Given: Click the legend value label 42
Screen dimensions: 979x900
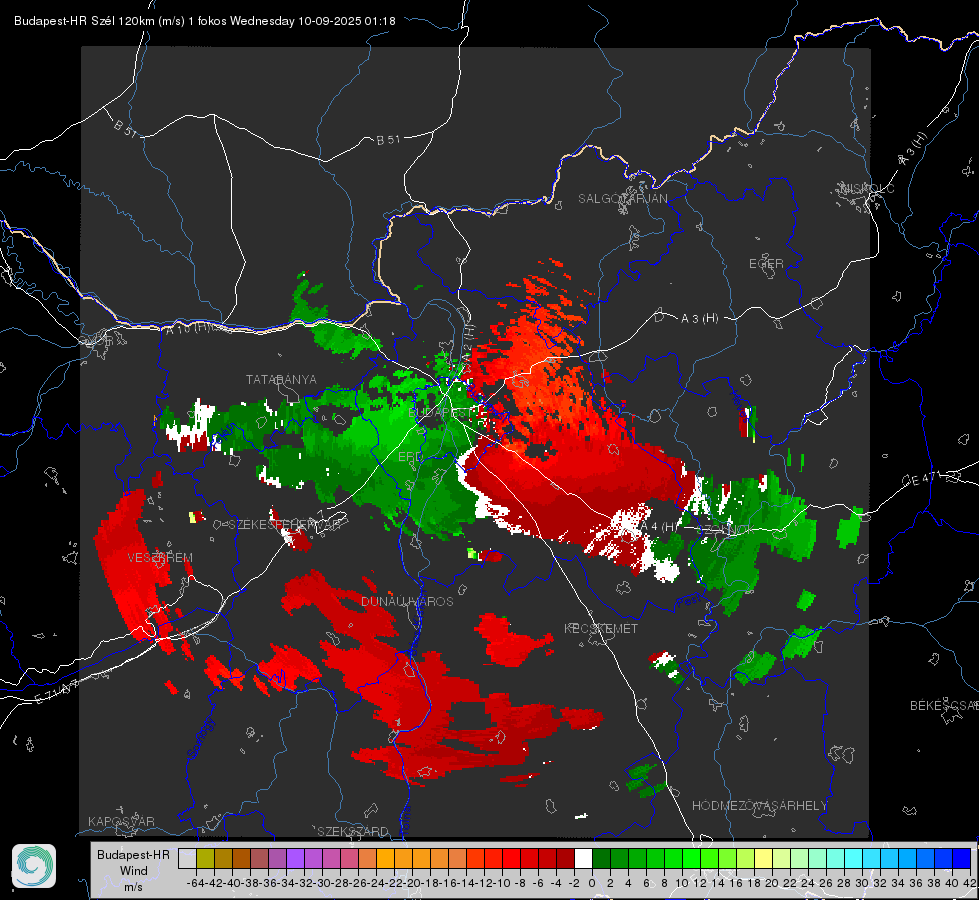Looking at the screenshot, I should 970,883.
